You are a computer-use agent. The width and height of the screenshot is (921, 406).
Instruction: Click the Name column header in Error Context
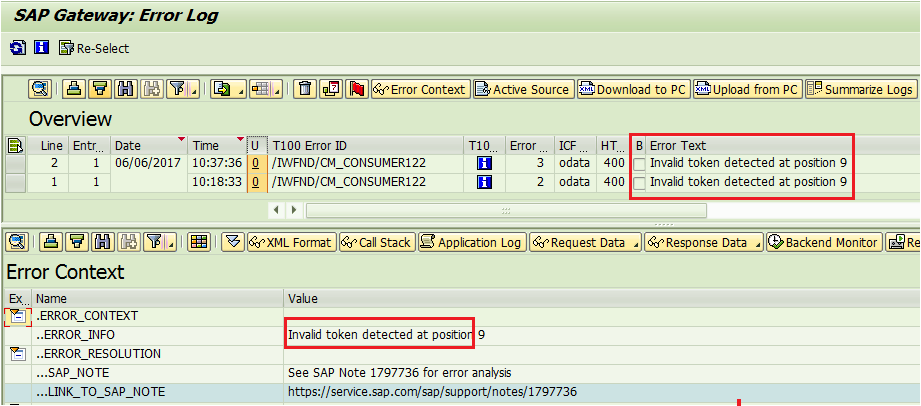[157, 298]
